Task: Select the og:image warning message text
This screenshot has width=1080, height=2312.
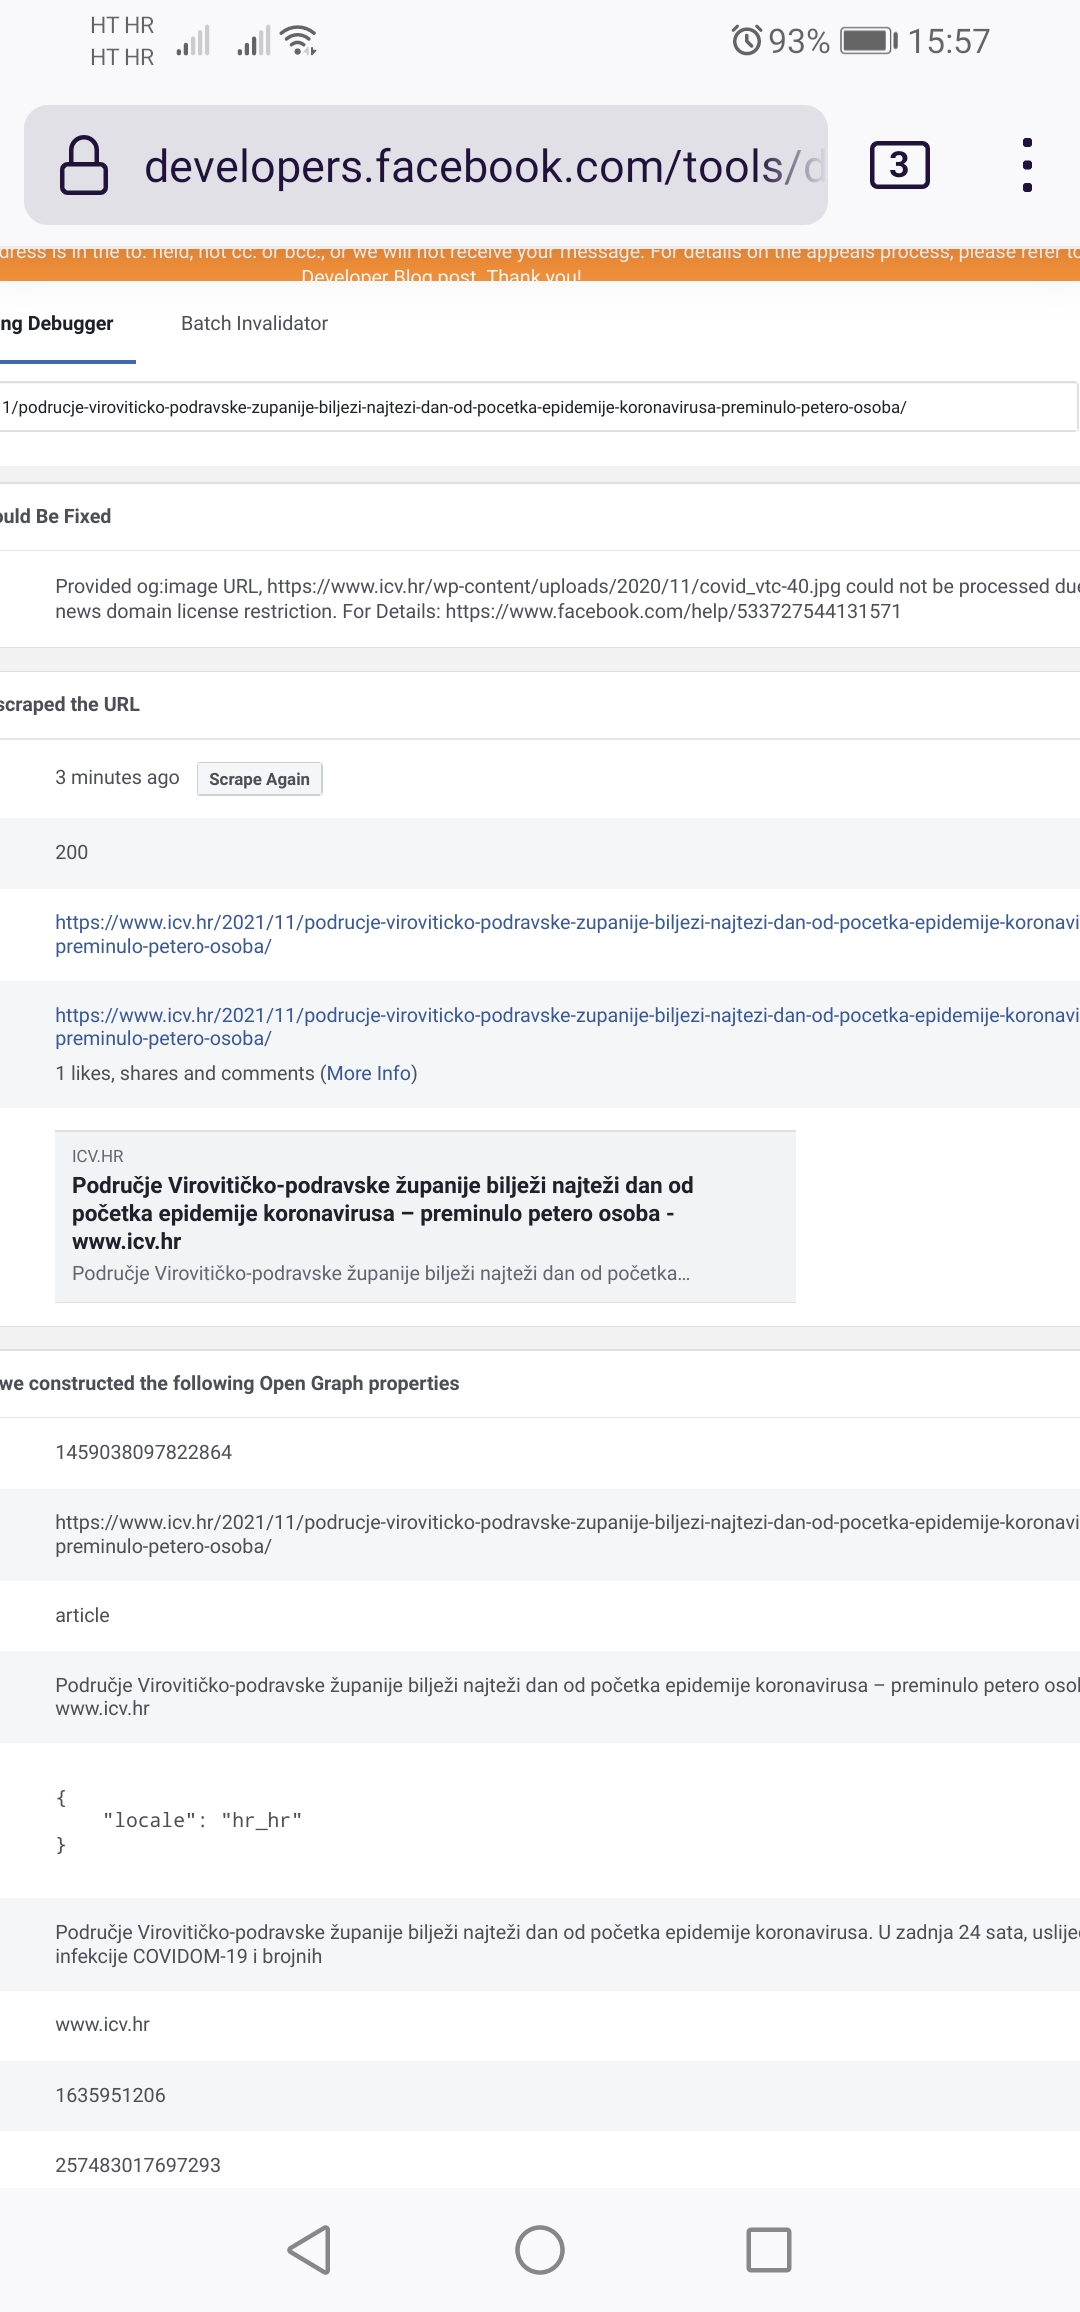Action: coord(567,599)
